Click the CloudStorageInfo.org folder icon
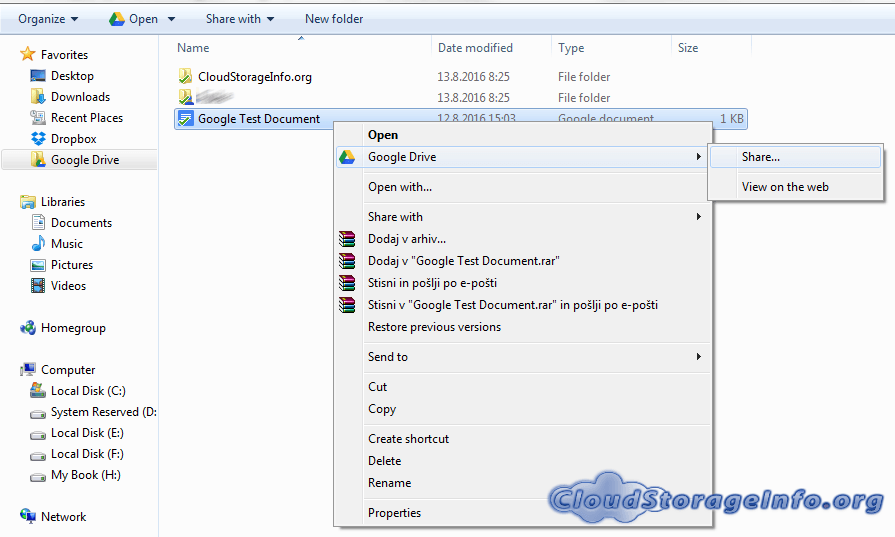895x537 pixels. click(x=186, y=76)
